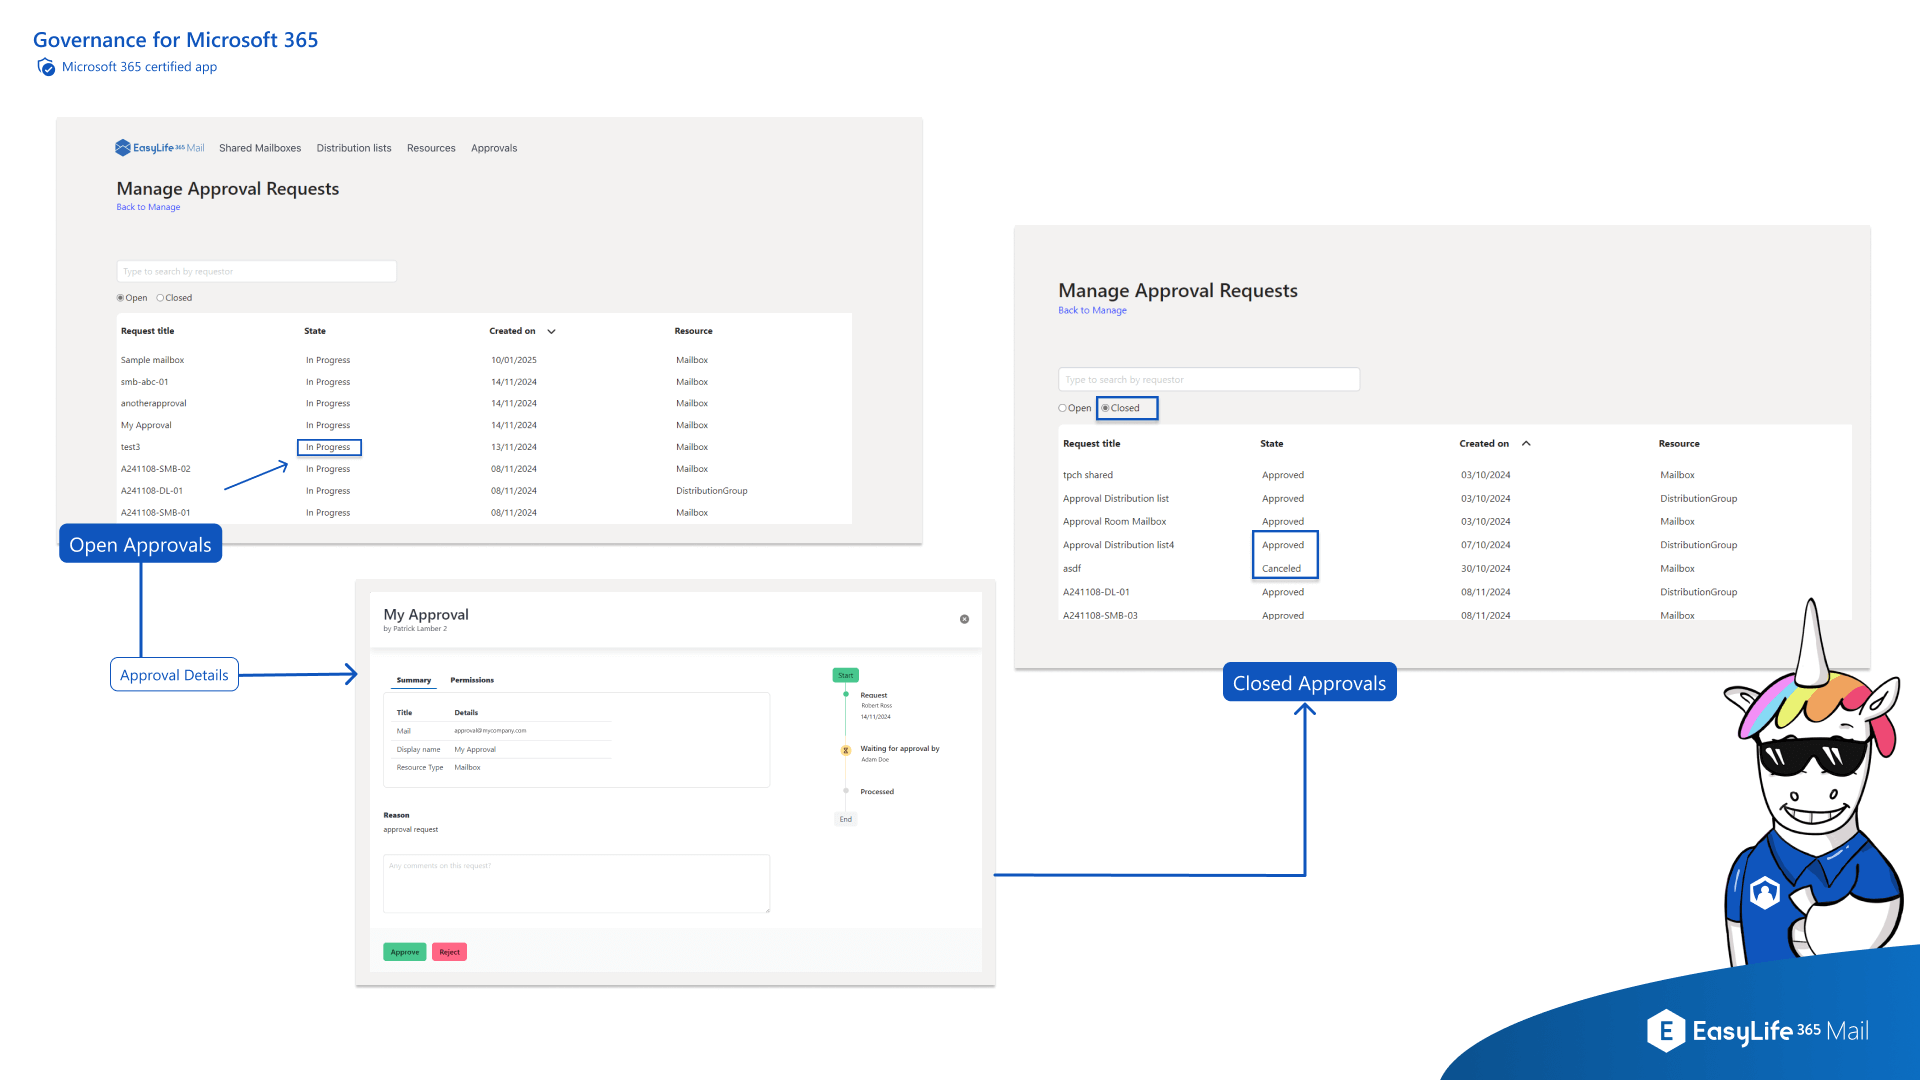
Task: Click the hourglass waiting-for-approval icon
Action: [845, 749]
